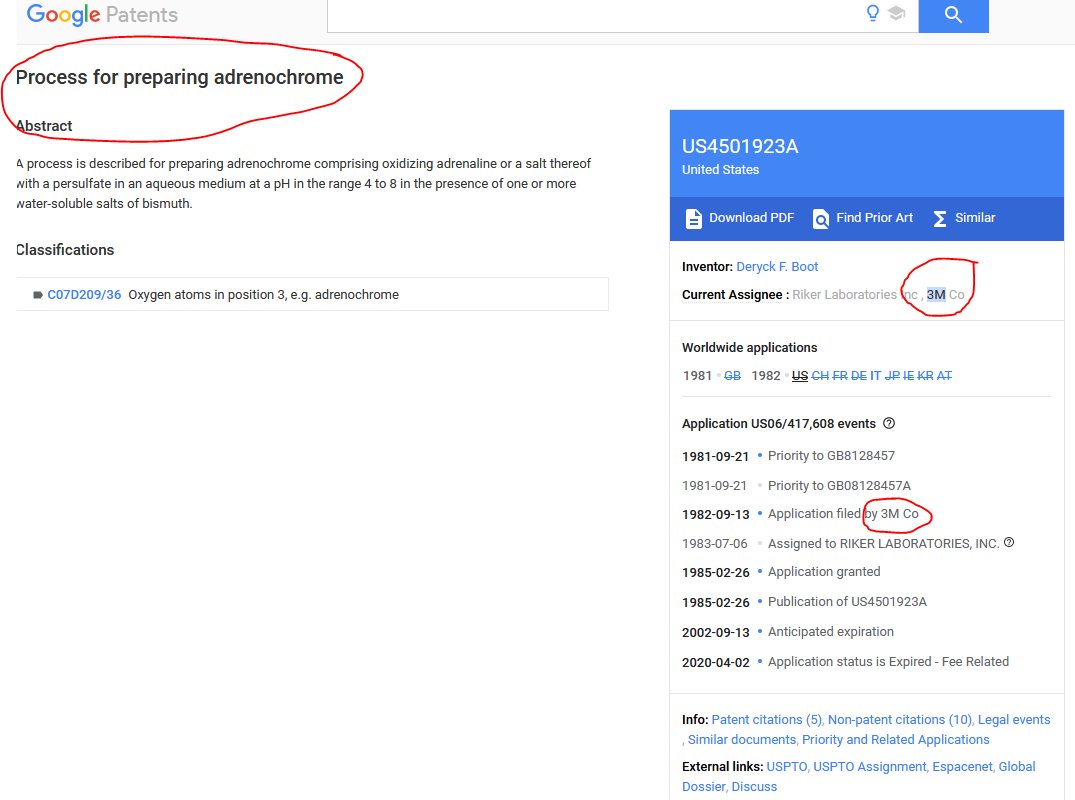Open the Download PDF button
Viewport: 1075px width, 800px height.
tap(740, 218)
